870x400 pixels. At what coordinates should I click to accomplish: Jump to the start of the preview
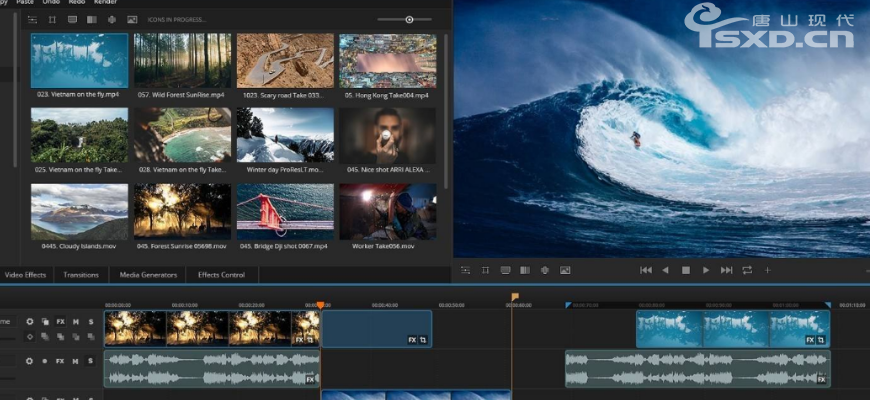[646, 270]
